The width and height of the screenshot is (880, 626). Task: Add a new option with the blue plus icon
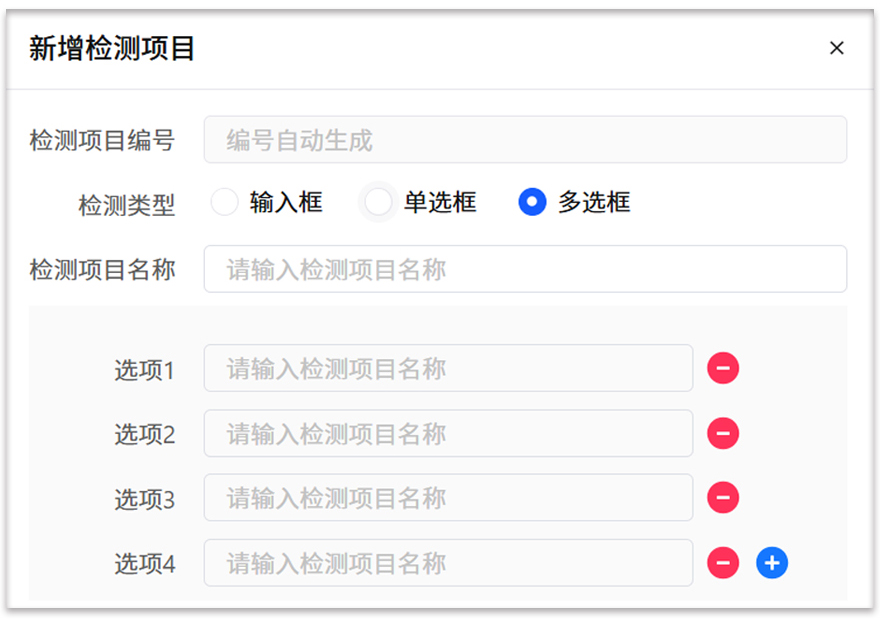point(771,564)
